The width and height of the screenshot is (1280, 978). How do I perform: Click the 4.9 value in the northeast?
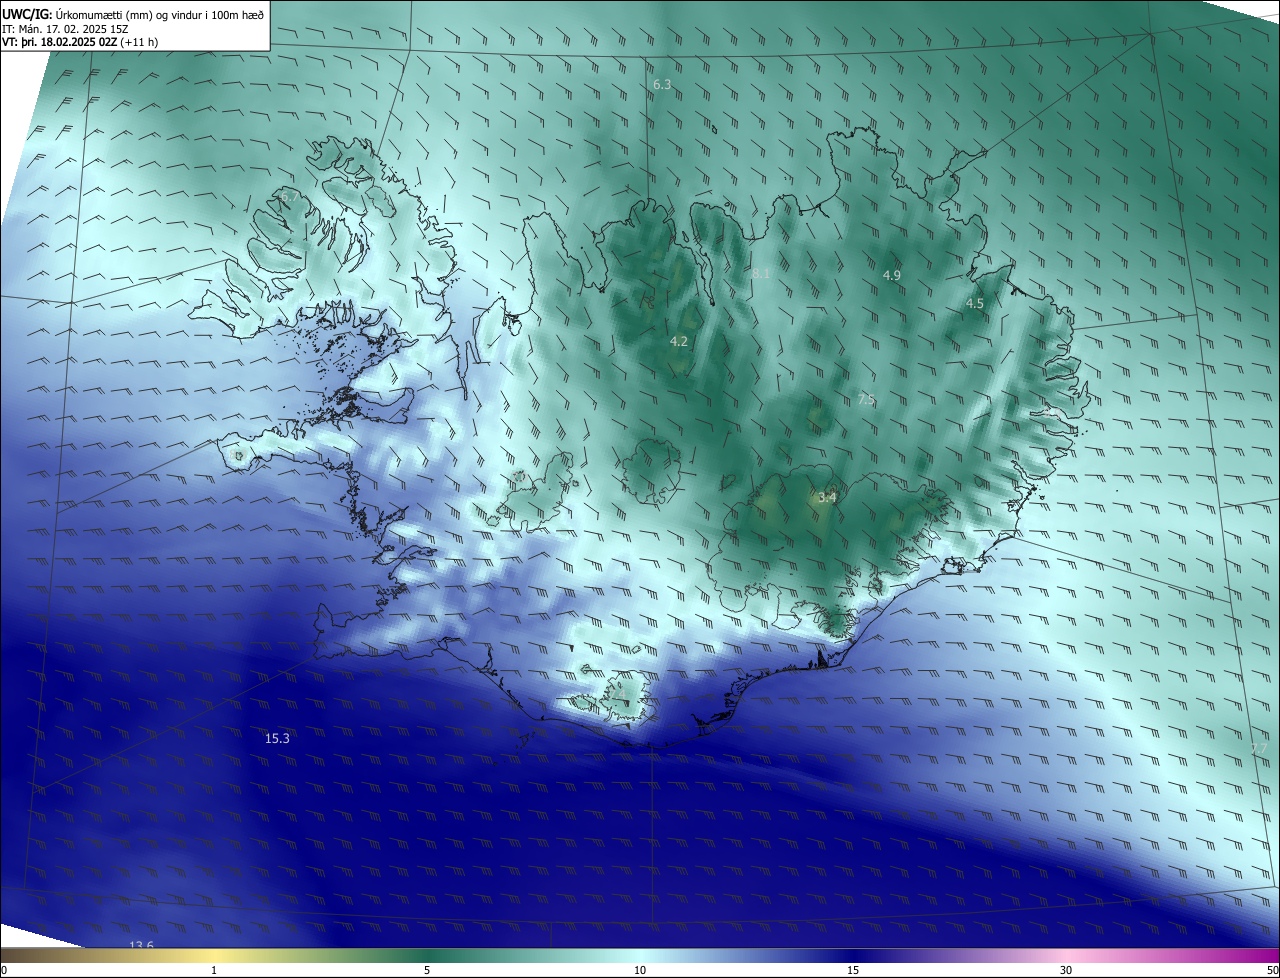click(892, 275)
